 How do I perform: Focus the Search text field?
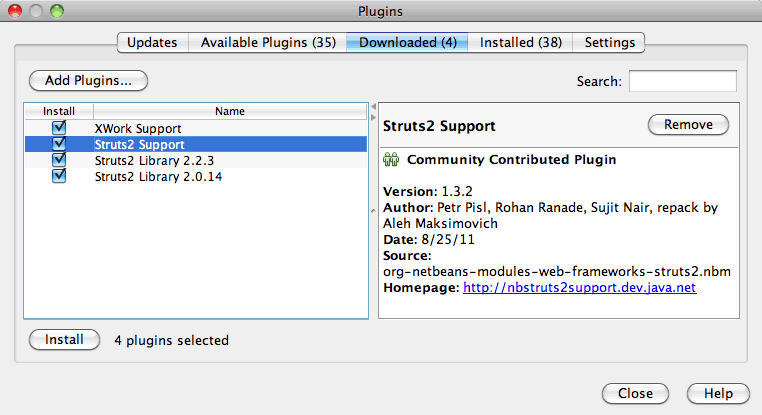point(682,81)
